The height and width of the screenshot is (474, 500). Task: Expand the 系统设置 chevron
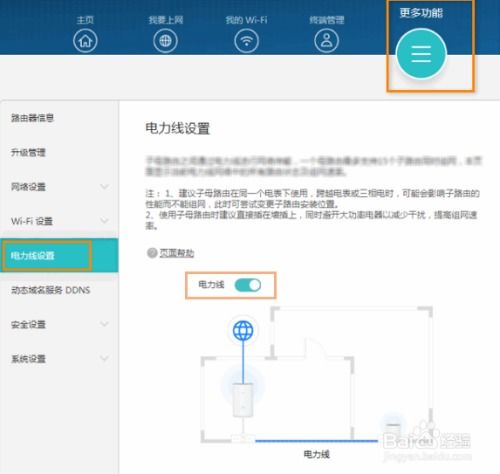click(104, 358)
